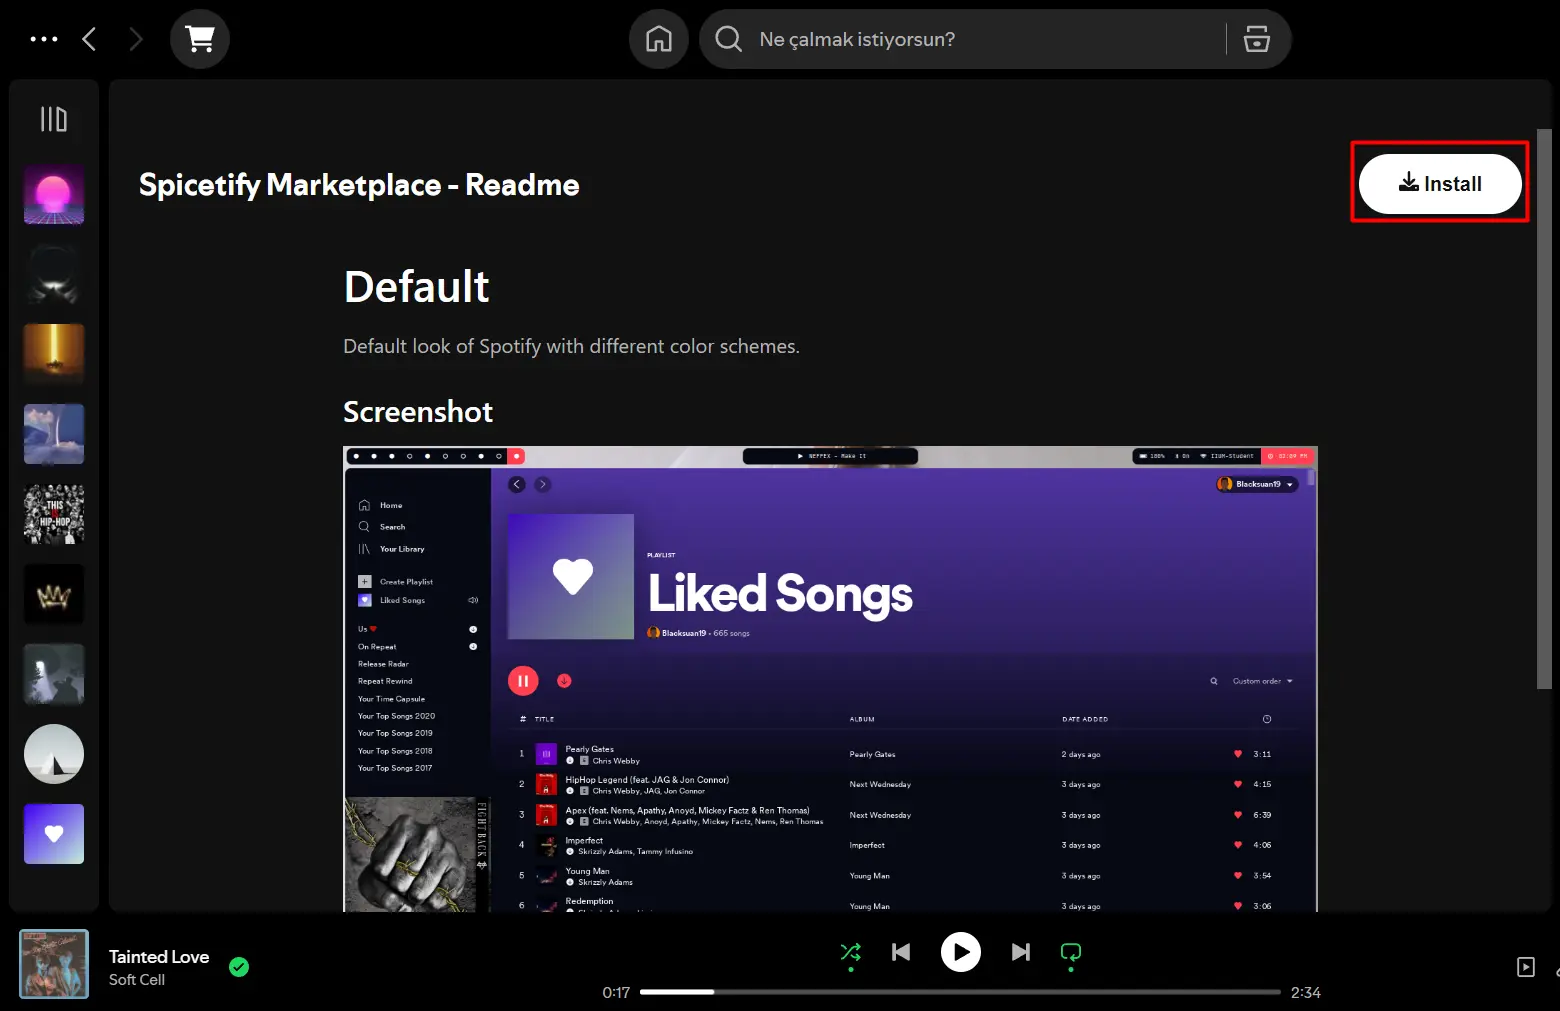Start playback with the Play button

(x=961, y=952)
